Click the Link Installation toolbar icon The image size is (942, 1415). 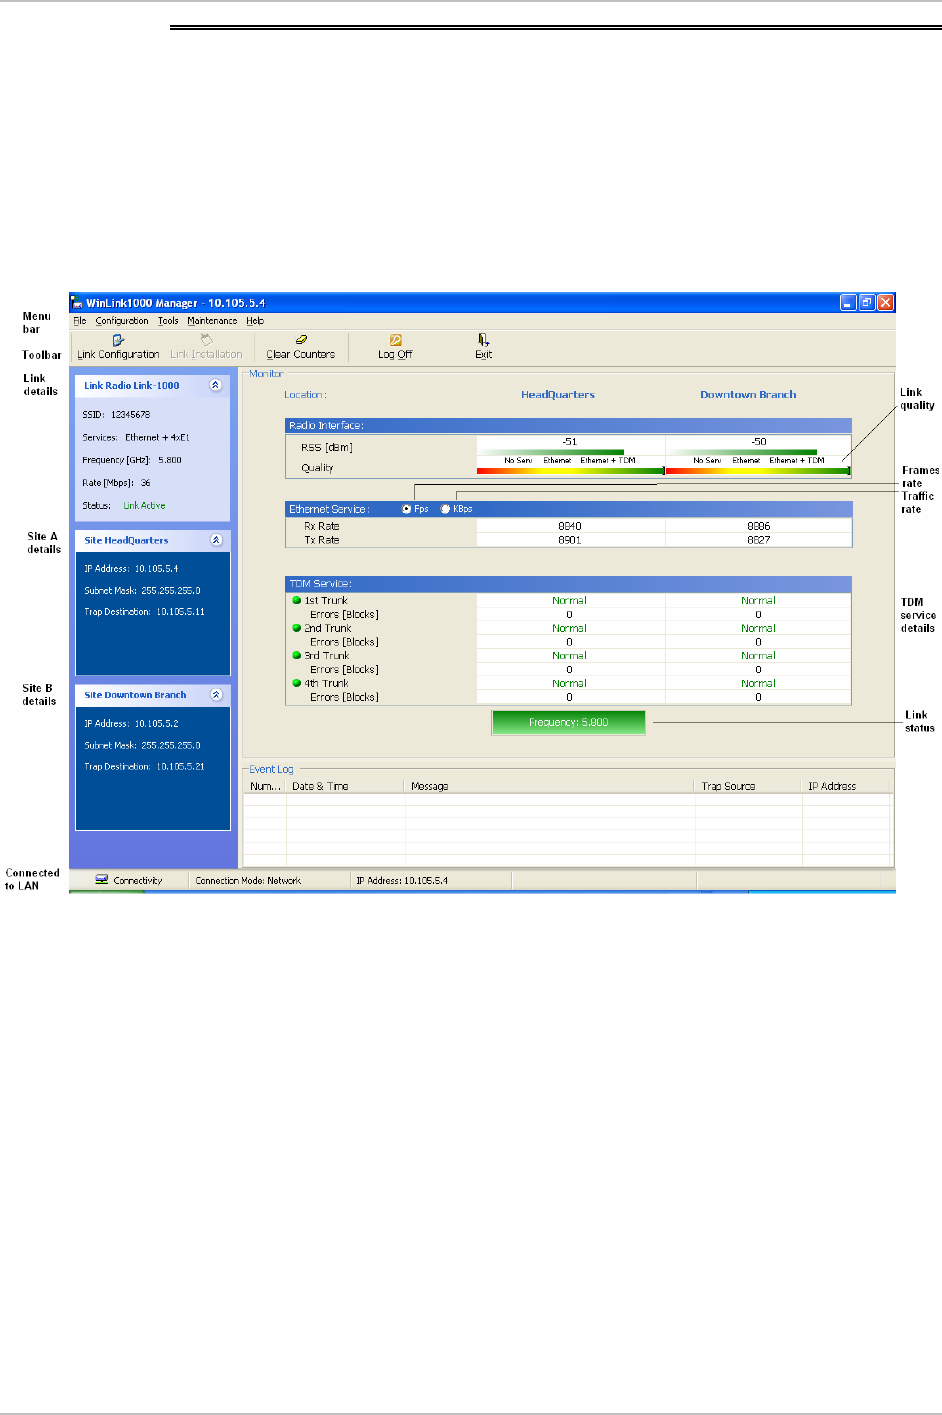(x=206, y=340)
